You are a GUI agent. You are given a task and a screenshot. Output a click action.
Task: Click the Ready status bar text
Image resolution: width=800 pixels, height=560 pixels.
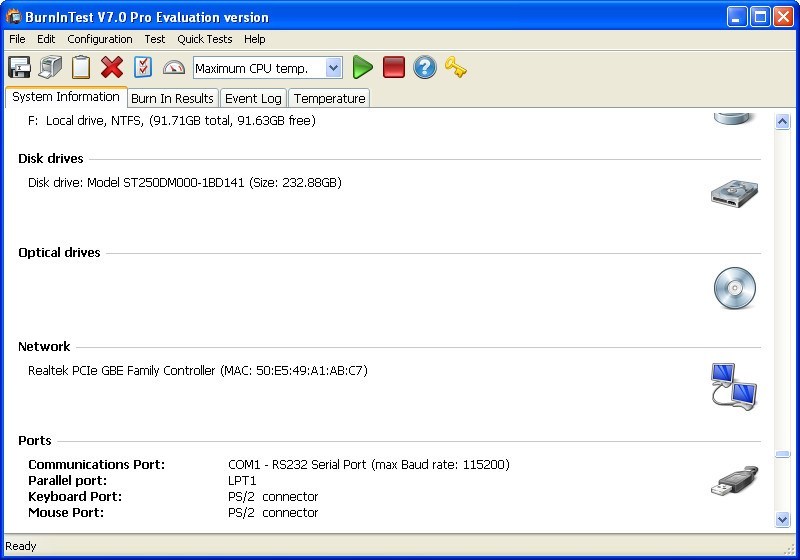(x=21, y=546)
